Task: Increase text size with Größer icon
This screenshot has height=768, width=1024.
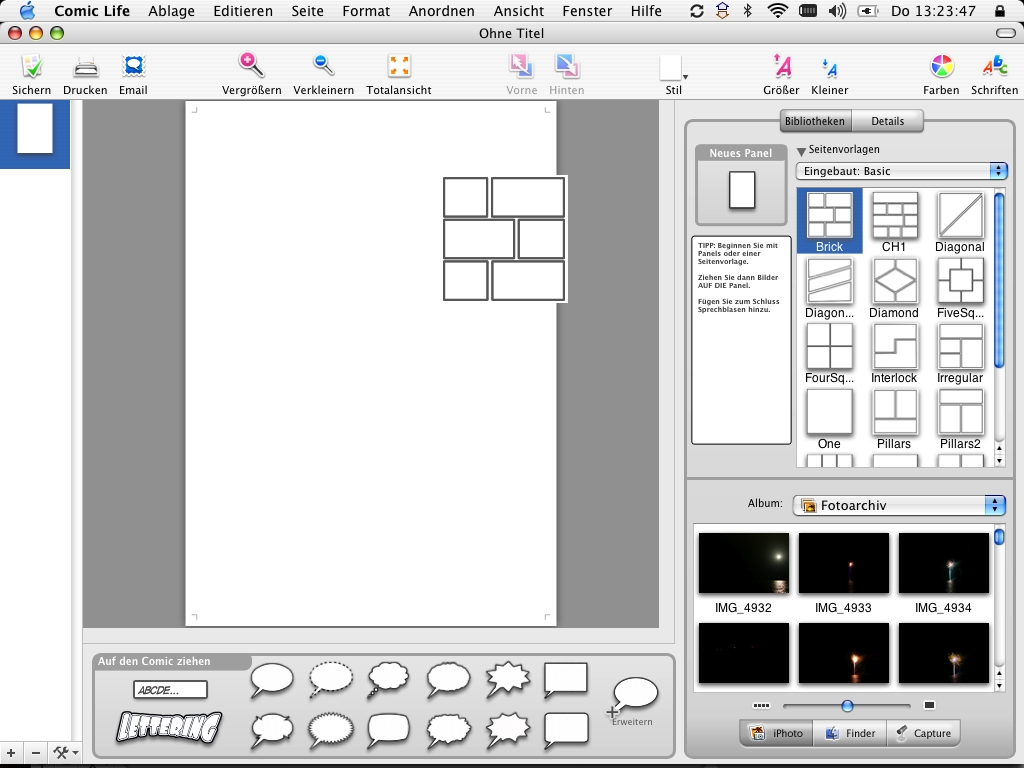Action: click(781, 66)
